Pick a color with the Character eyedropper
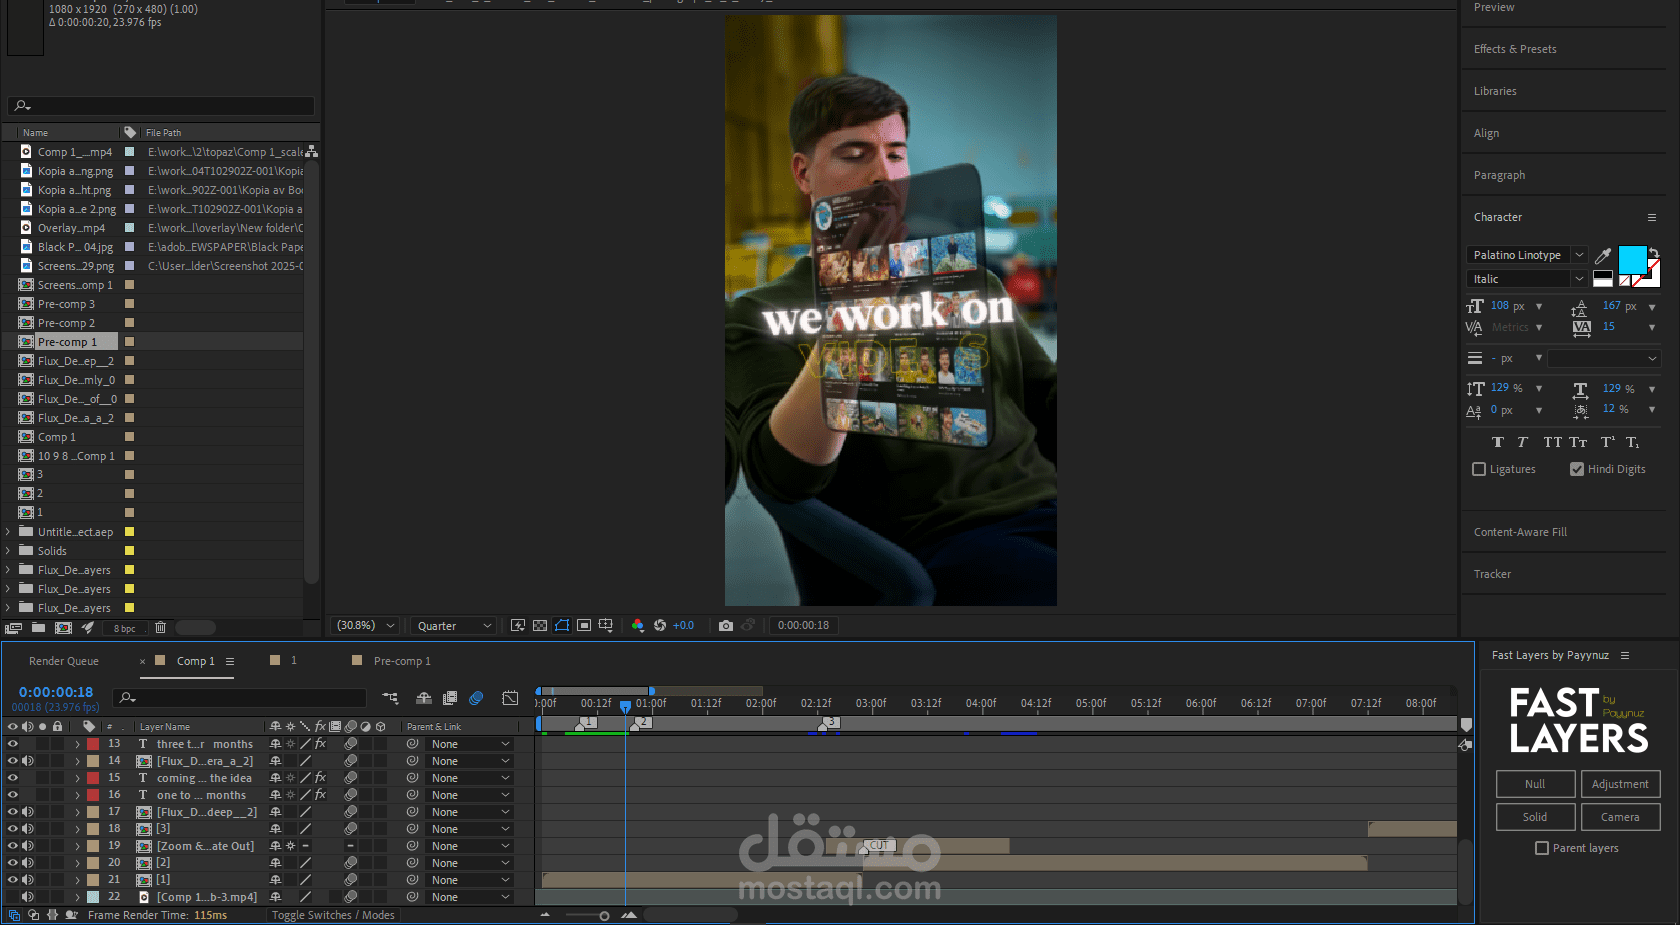 [x=1602, y=255]
